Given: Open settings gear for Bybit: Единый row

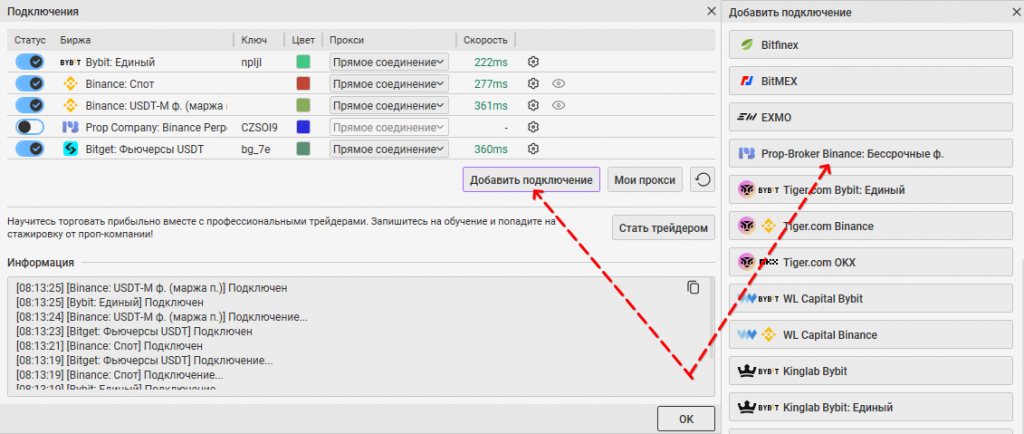Looking at the screenshot, I should point(533,62).
